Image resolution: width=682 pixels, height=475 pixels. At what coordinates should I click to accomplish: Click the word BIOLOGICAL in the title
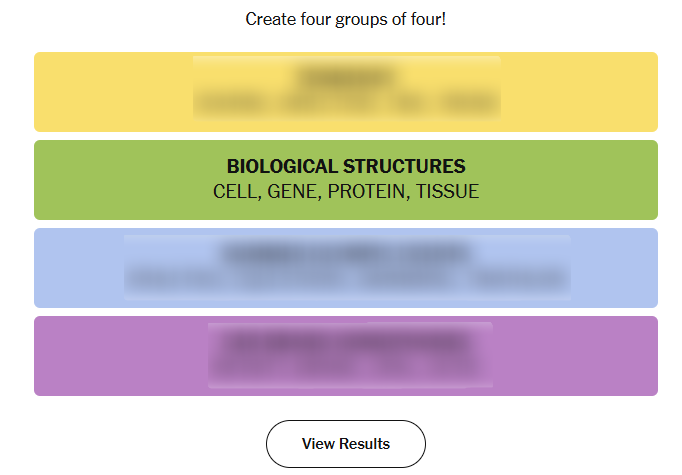tap(282, 166)
